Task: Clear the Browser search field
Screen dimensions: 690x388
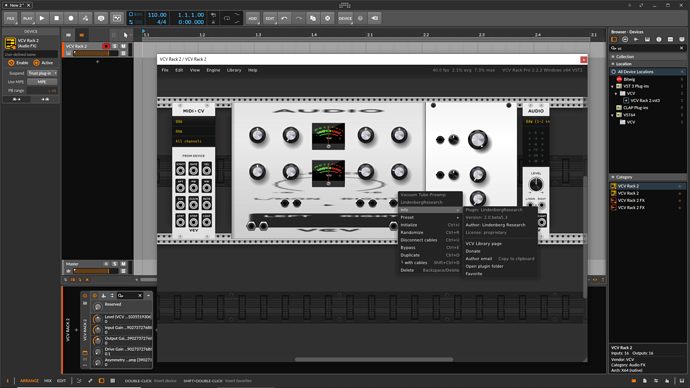Action: pyautogui.click(x=682, y=48)
